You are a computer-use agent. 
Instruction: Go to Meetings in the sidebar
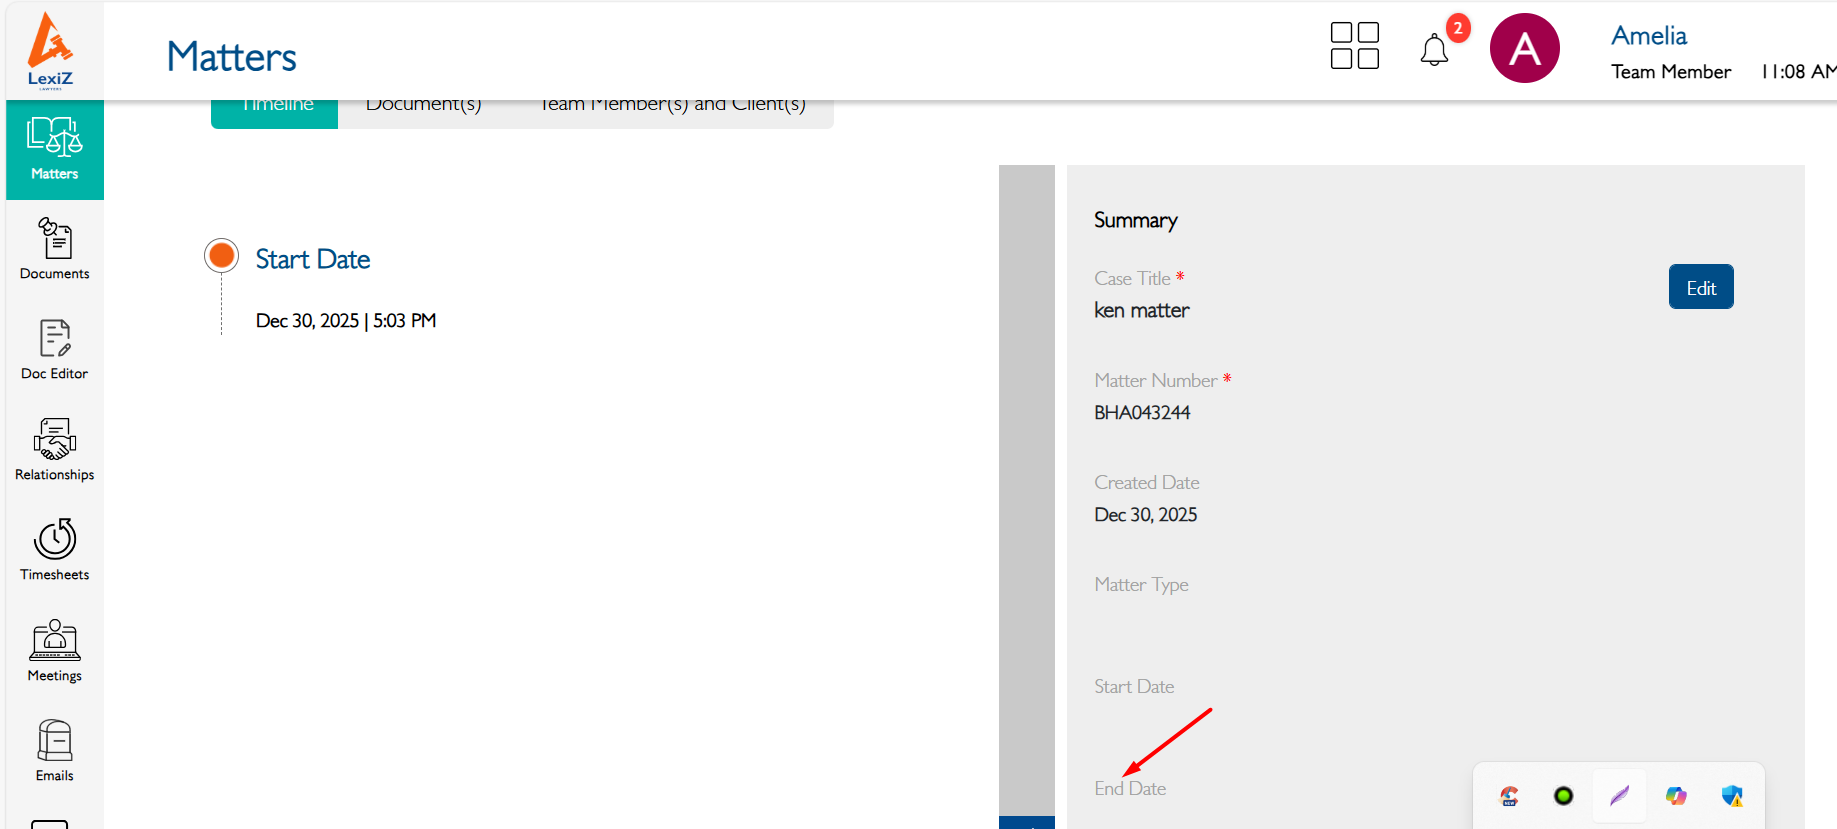tap(55, 651)
